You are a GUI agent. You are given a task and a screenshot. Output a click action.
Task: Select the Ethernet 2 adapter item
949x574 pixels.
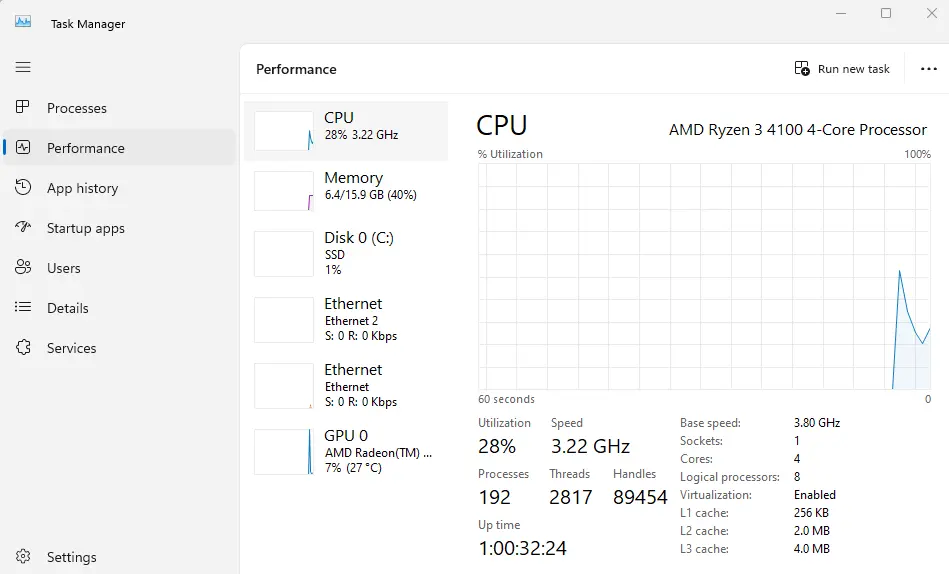346,320
